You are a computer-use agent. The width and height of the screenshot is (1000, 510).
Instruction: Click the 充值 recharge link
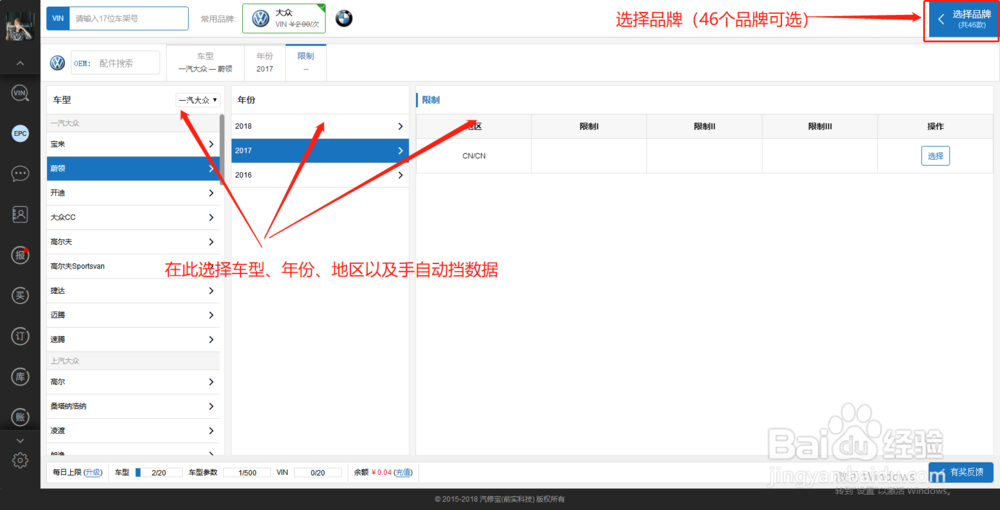[402, 472]
